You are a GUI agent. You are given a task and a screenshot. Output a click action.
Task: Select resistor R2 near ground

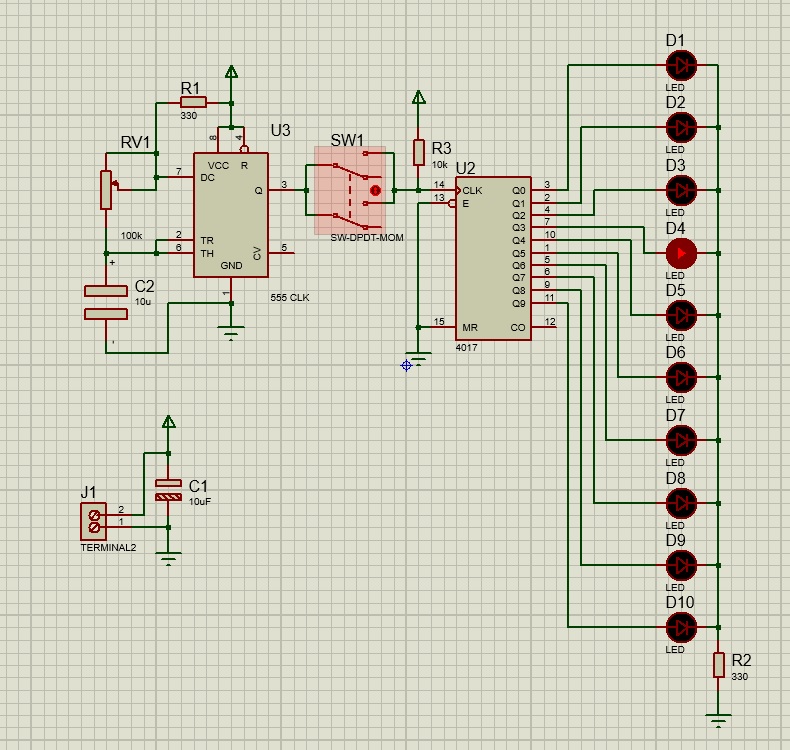coord(718,665)
